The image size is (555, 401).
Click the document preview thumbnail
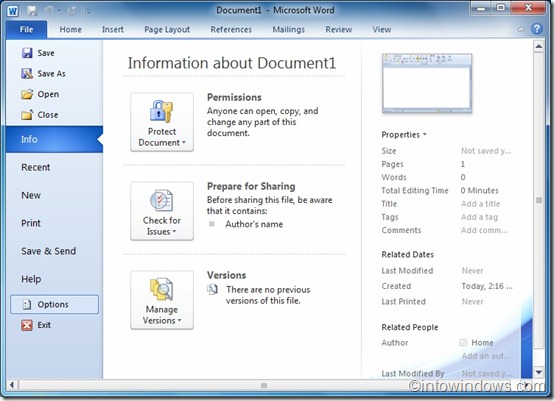[427, 84]
